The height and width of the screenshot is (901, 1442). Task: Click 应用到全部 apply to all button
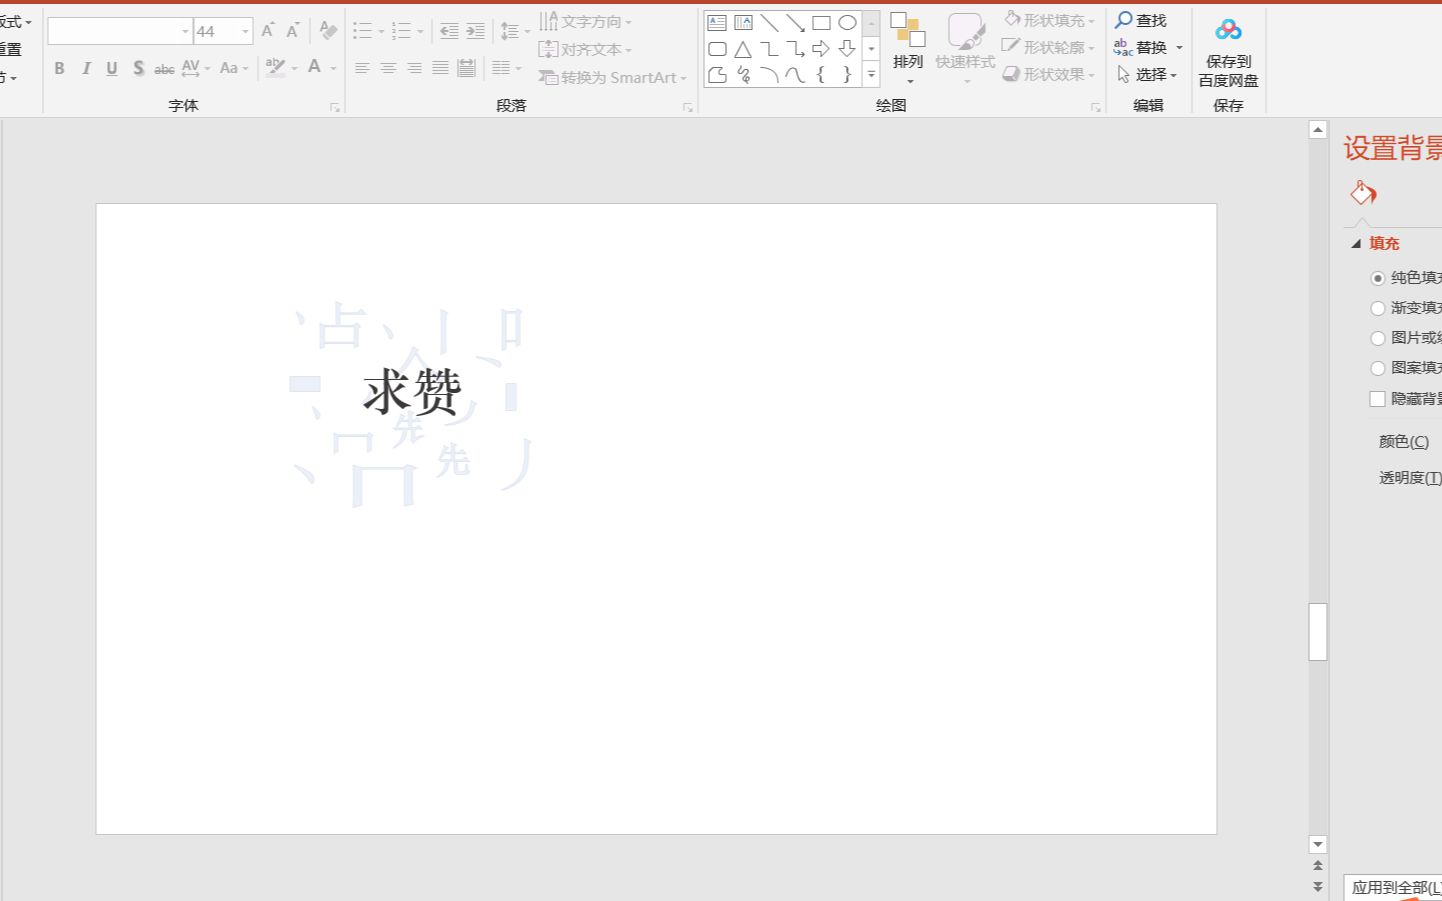coord(1392,887)
